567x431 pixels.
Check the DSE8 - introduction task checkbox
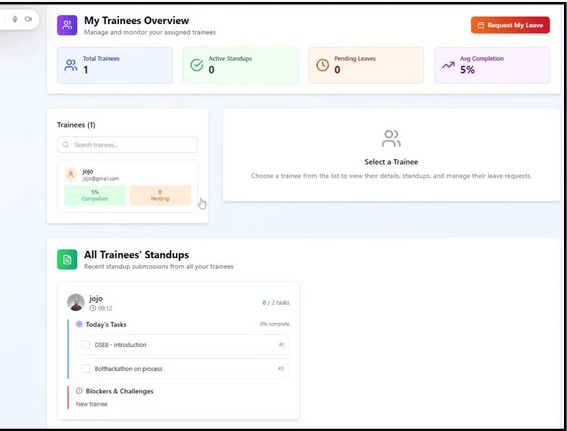click(x=85, y=345)
